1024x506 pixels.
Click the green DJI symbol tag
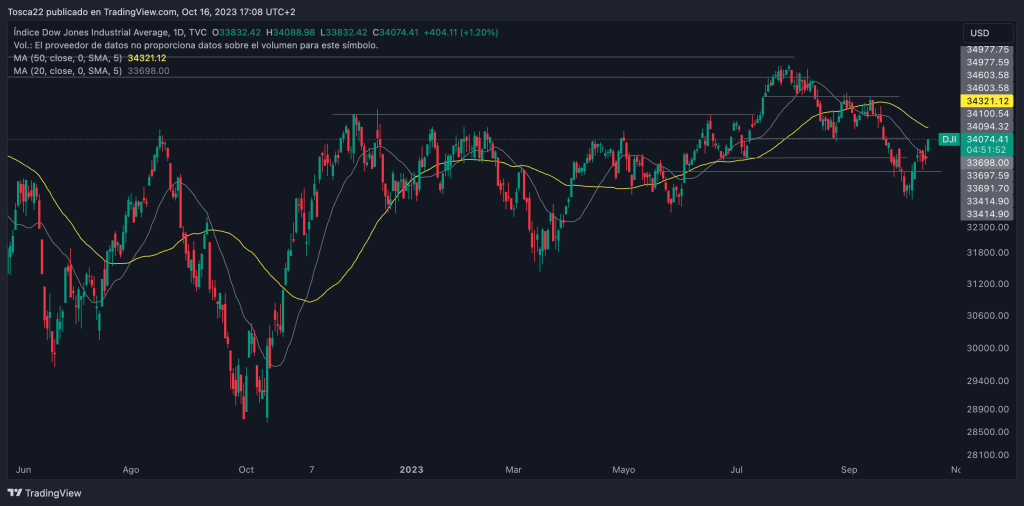pyautogui.click(x=949, y=140)
